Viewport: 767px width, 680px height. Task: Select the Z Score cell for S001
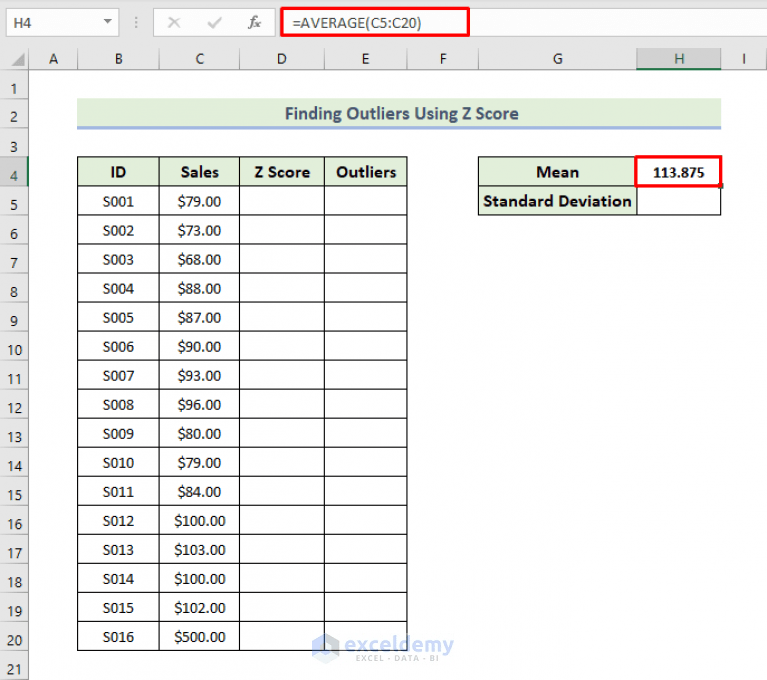click(x=282, y=201)
